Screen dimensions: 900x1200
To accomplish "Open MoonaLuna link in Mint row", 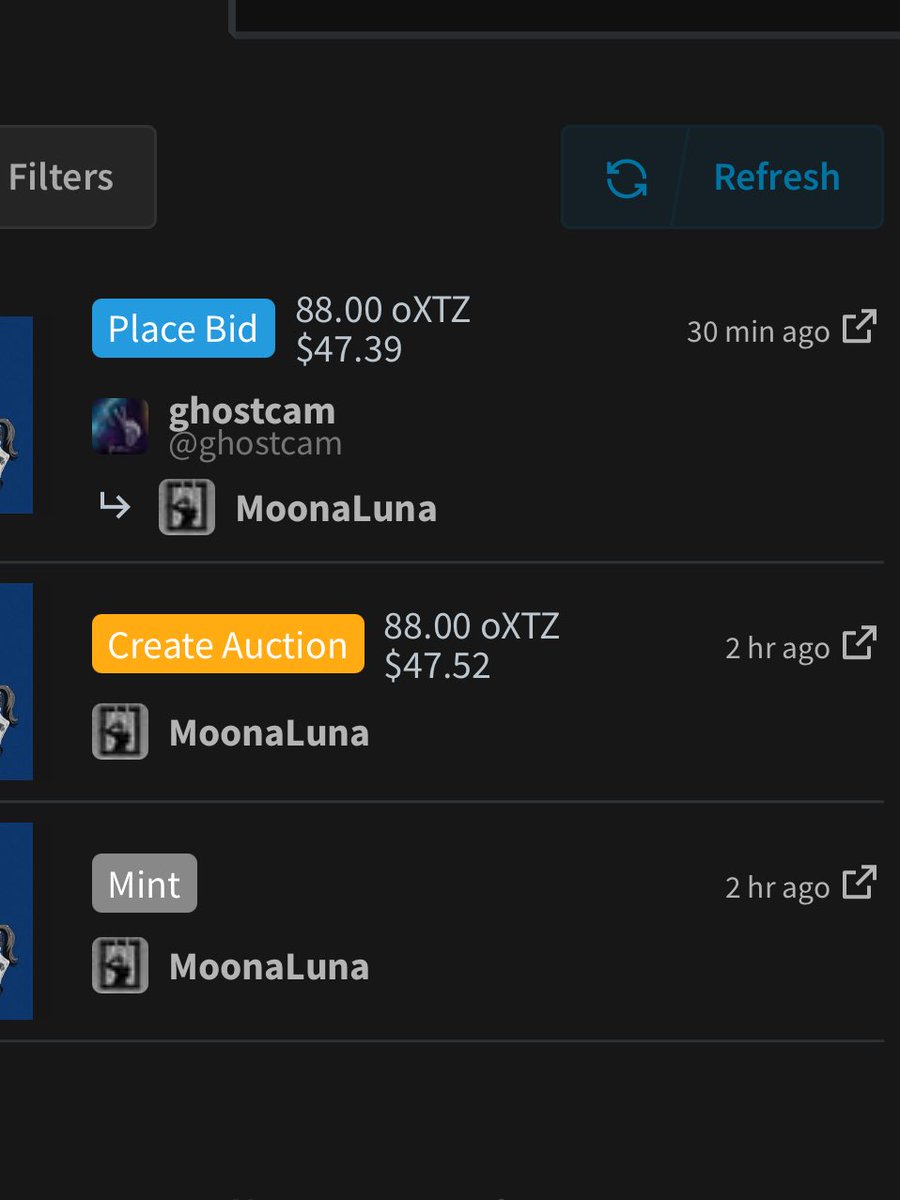I will 269,967.
